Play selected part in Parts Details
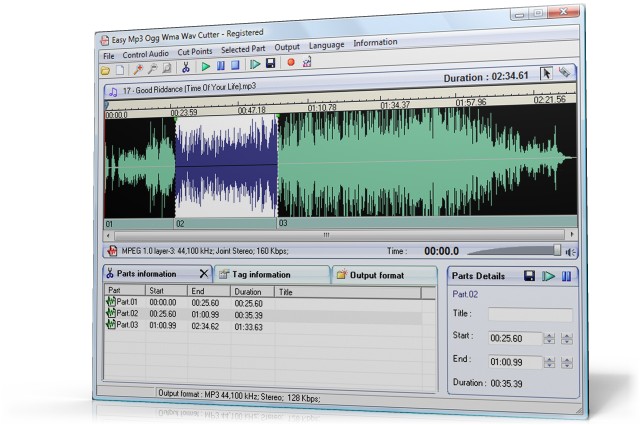640x425 pixels. coord(547,276)
